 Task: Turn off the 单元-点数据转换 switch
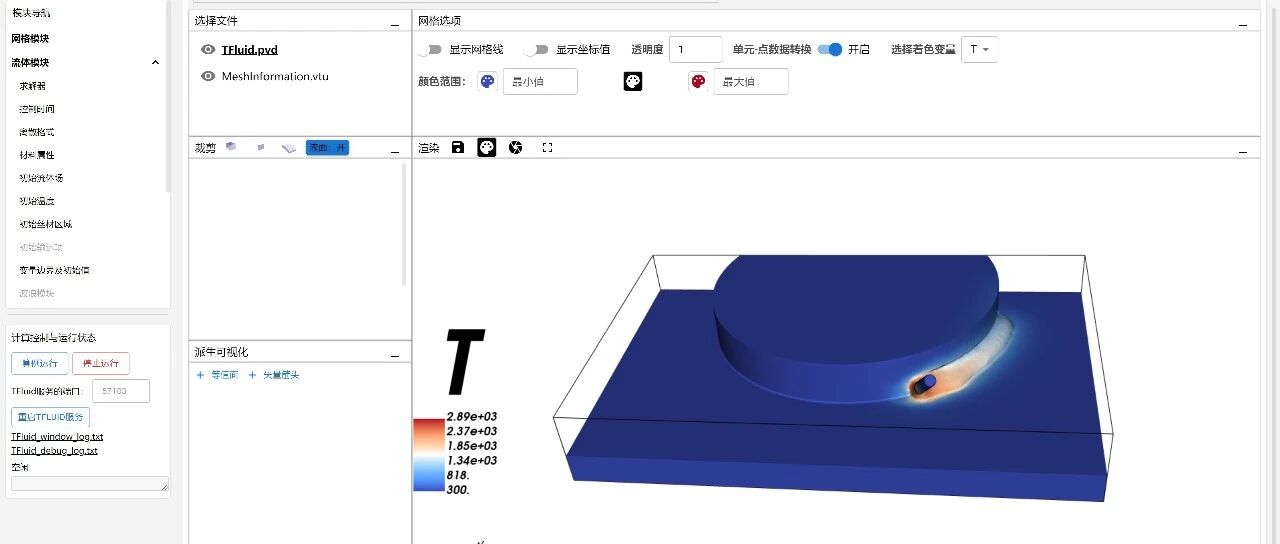pyautogui.click(x=830, y=49)
